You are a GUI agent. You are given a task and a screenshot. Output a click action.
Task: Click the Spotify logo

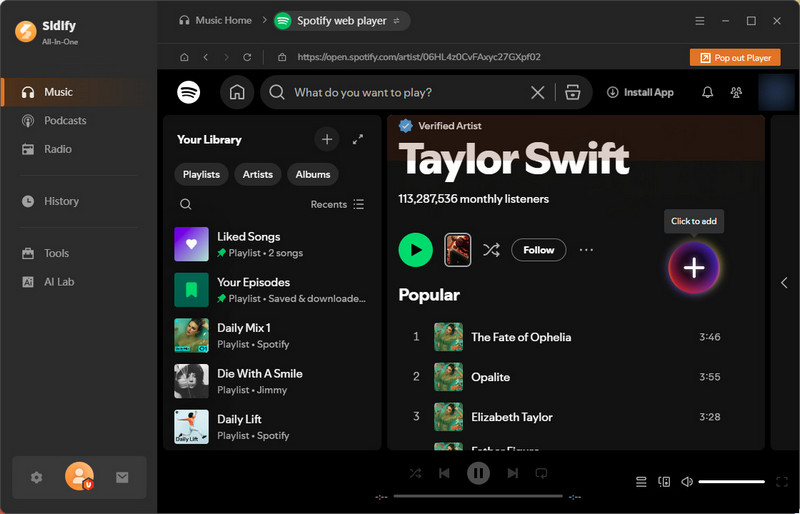[x=188, y=92]
